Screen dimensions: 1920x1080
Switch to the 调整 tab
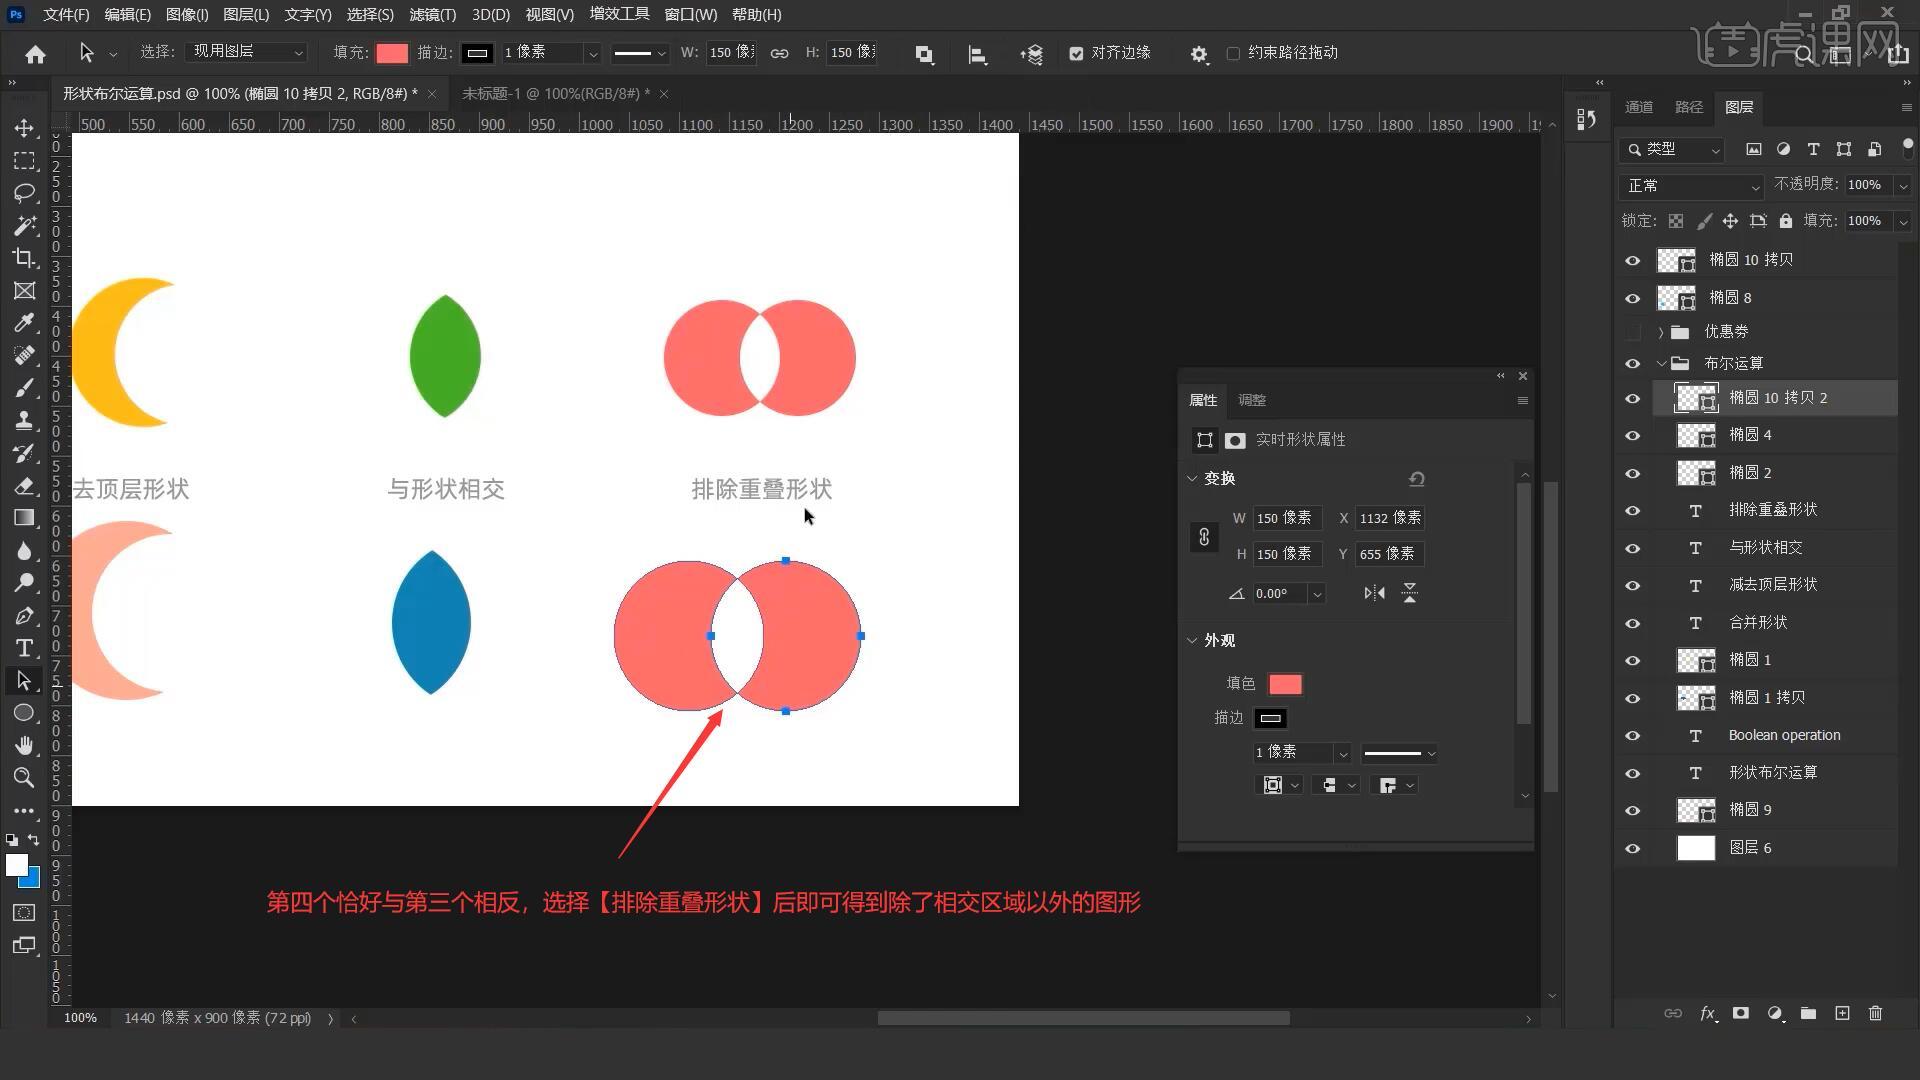coord(1252,400)
